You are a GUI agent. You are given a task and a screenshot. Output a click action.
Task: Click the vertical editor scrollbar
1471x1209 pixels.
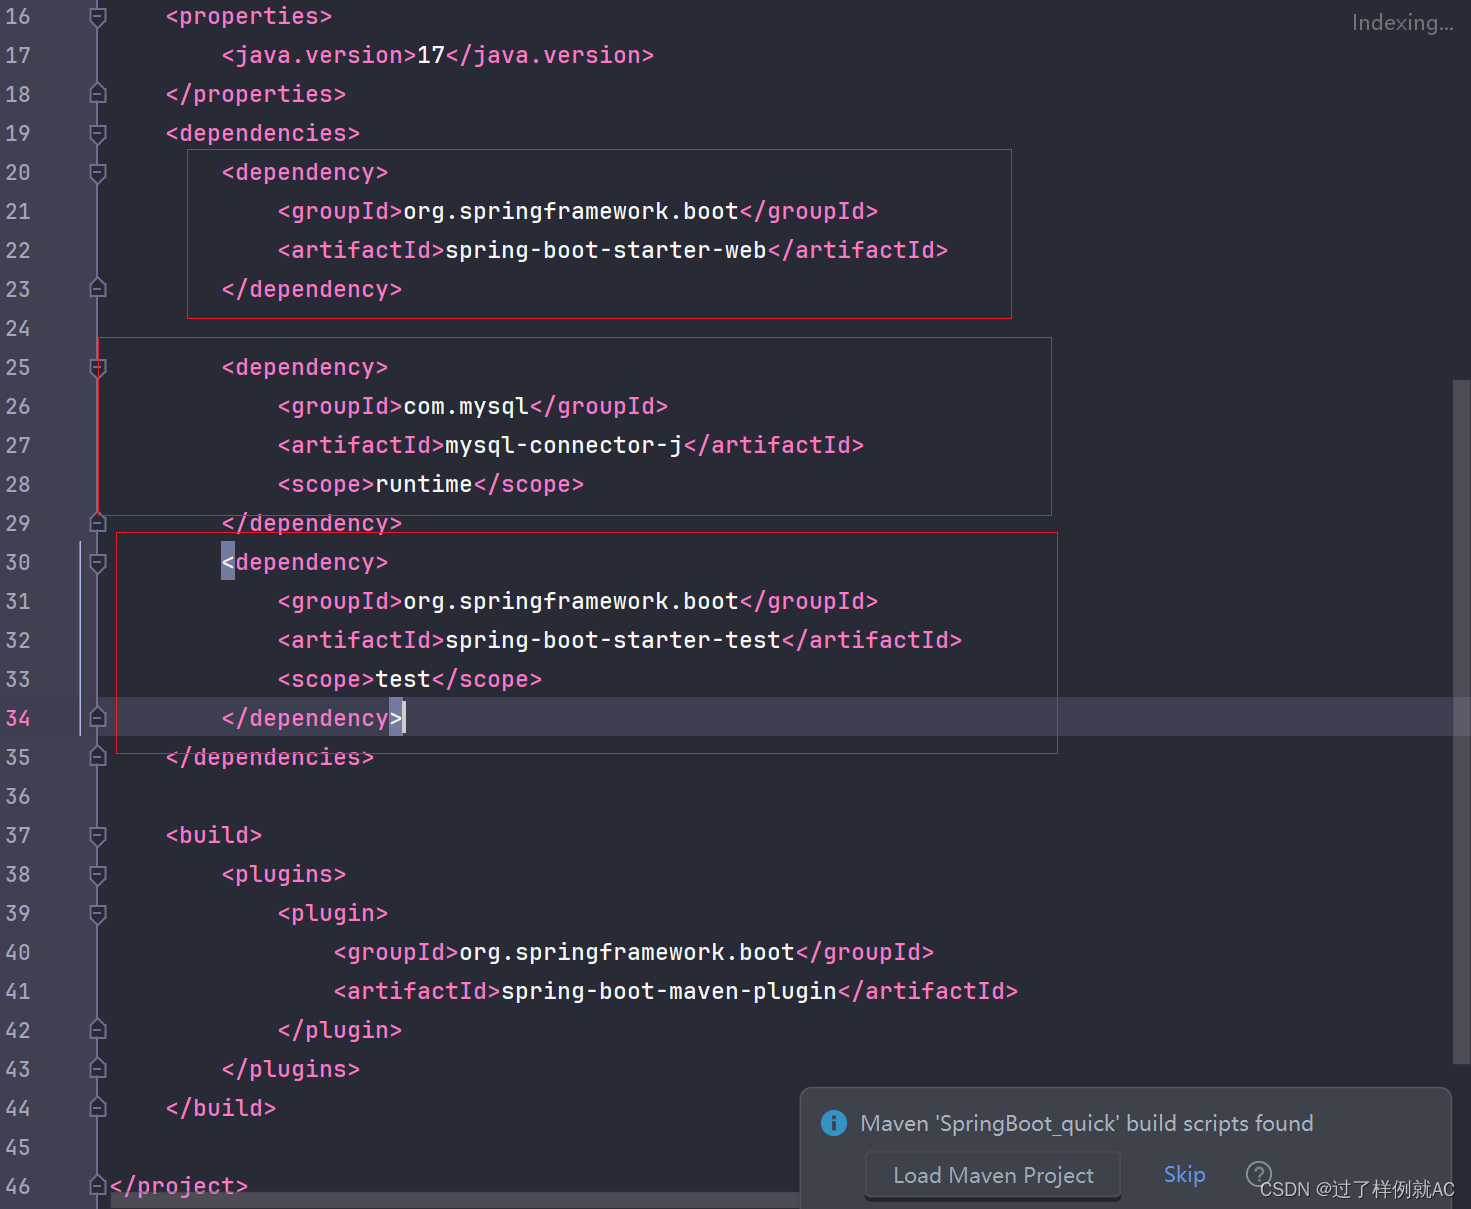coord(1461,722)
